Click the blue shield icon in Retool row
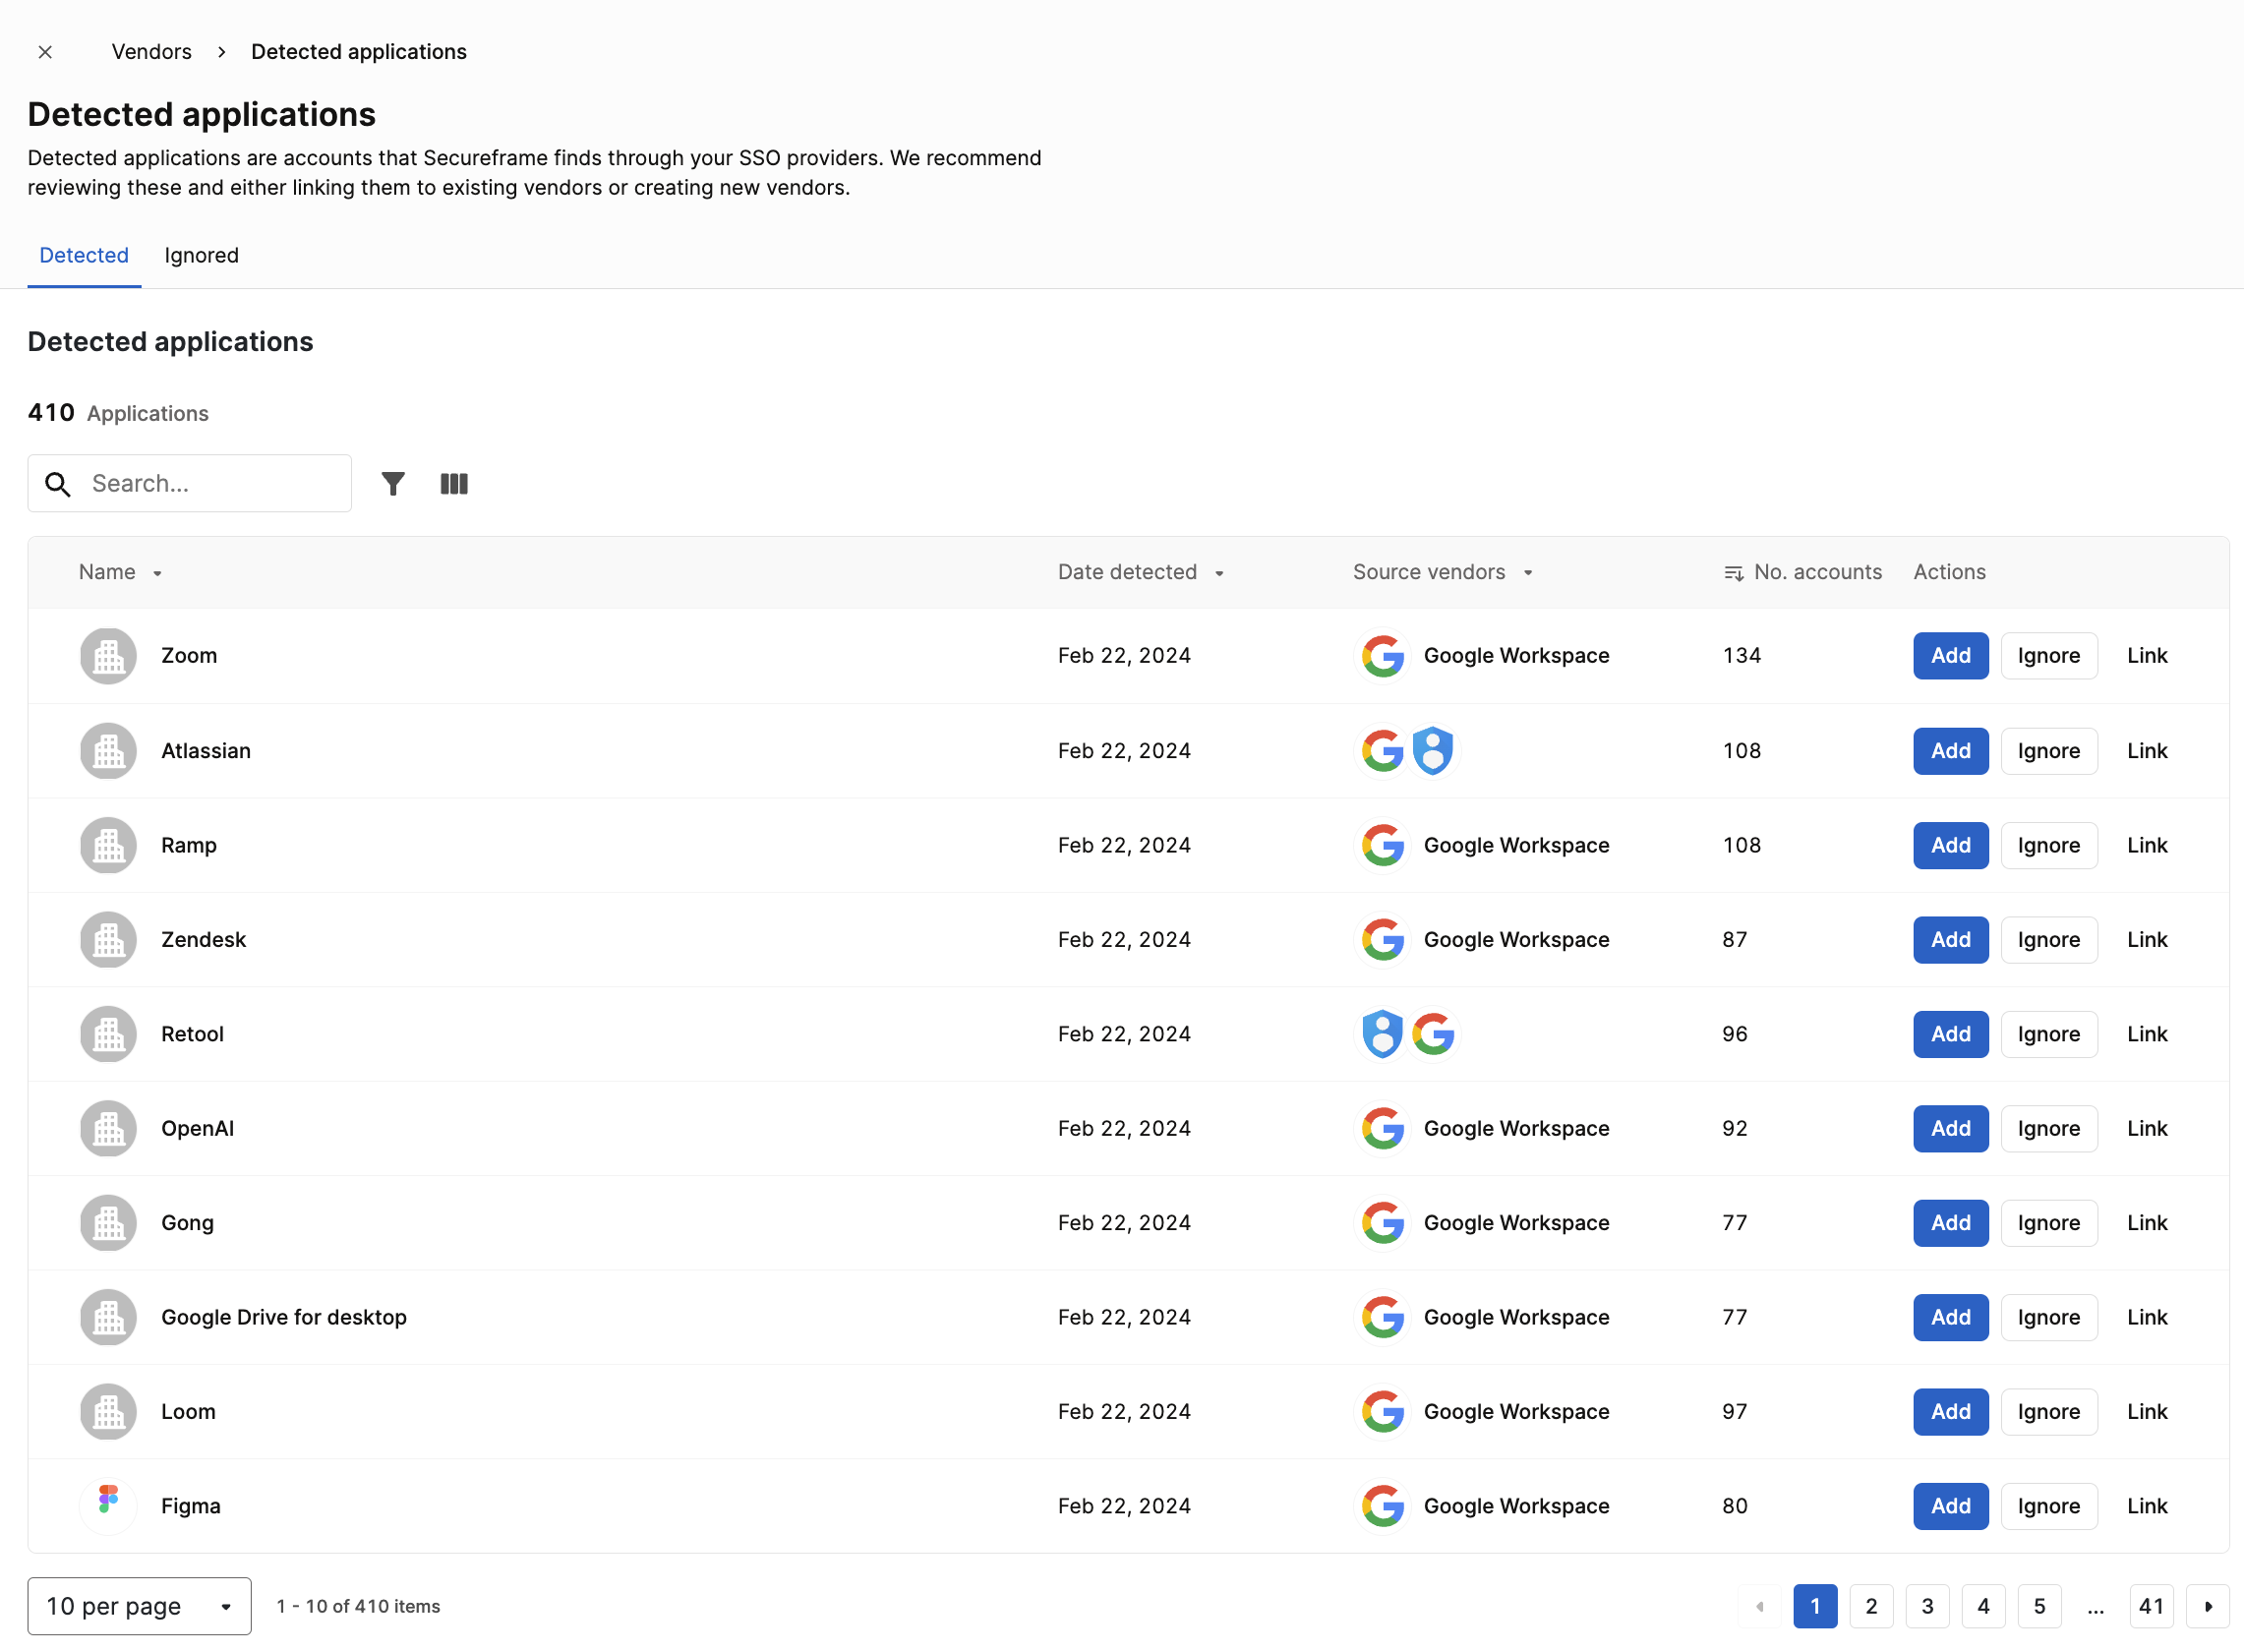The width and height of the screenshot is (2244, 1652). 1383,1035
